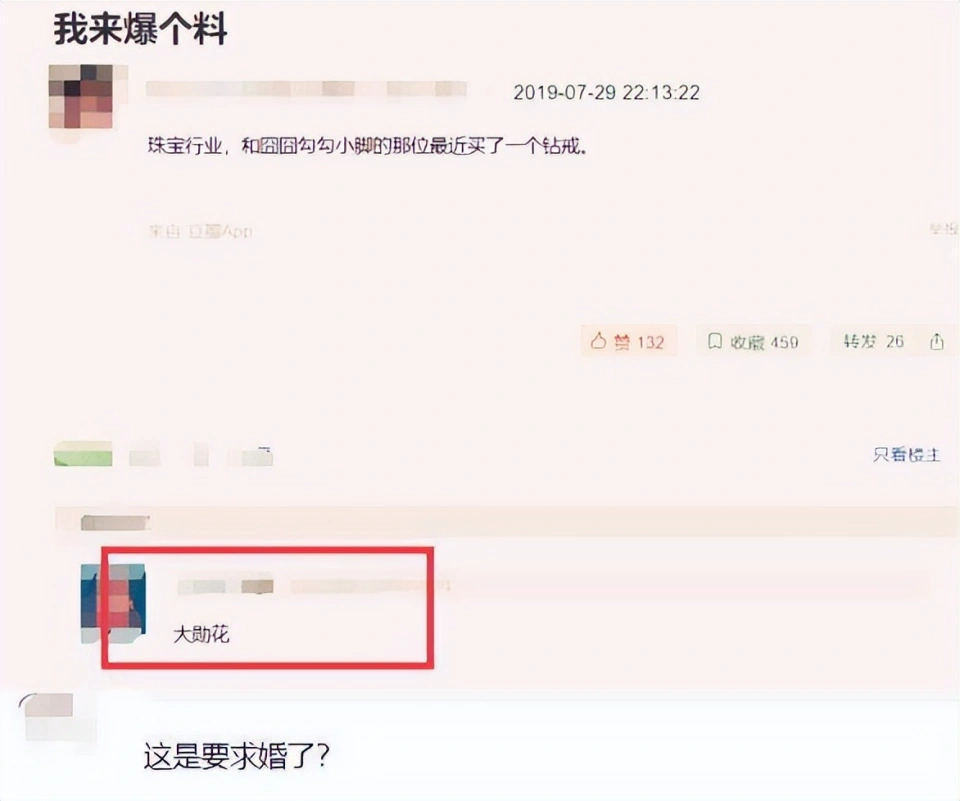
Task: Open the pixelated avatar of the post author
Action: point(81,97)
